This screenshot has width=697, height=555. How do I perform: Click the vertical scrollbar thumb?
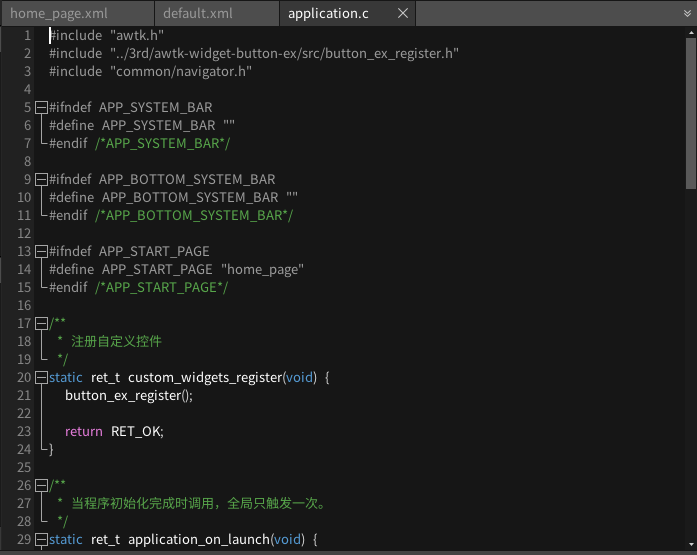point(691,113)
